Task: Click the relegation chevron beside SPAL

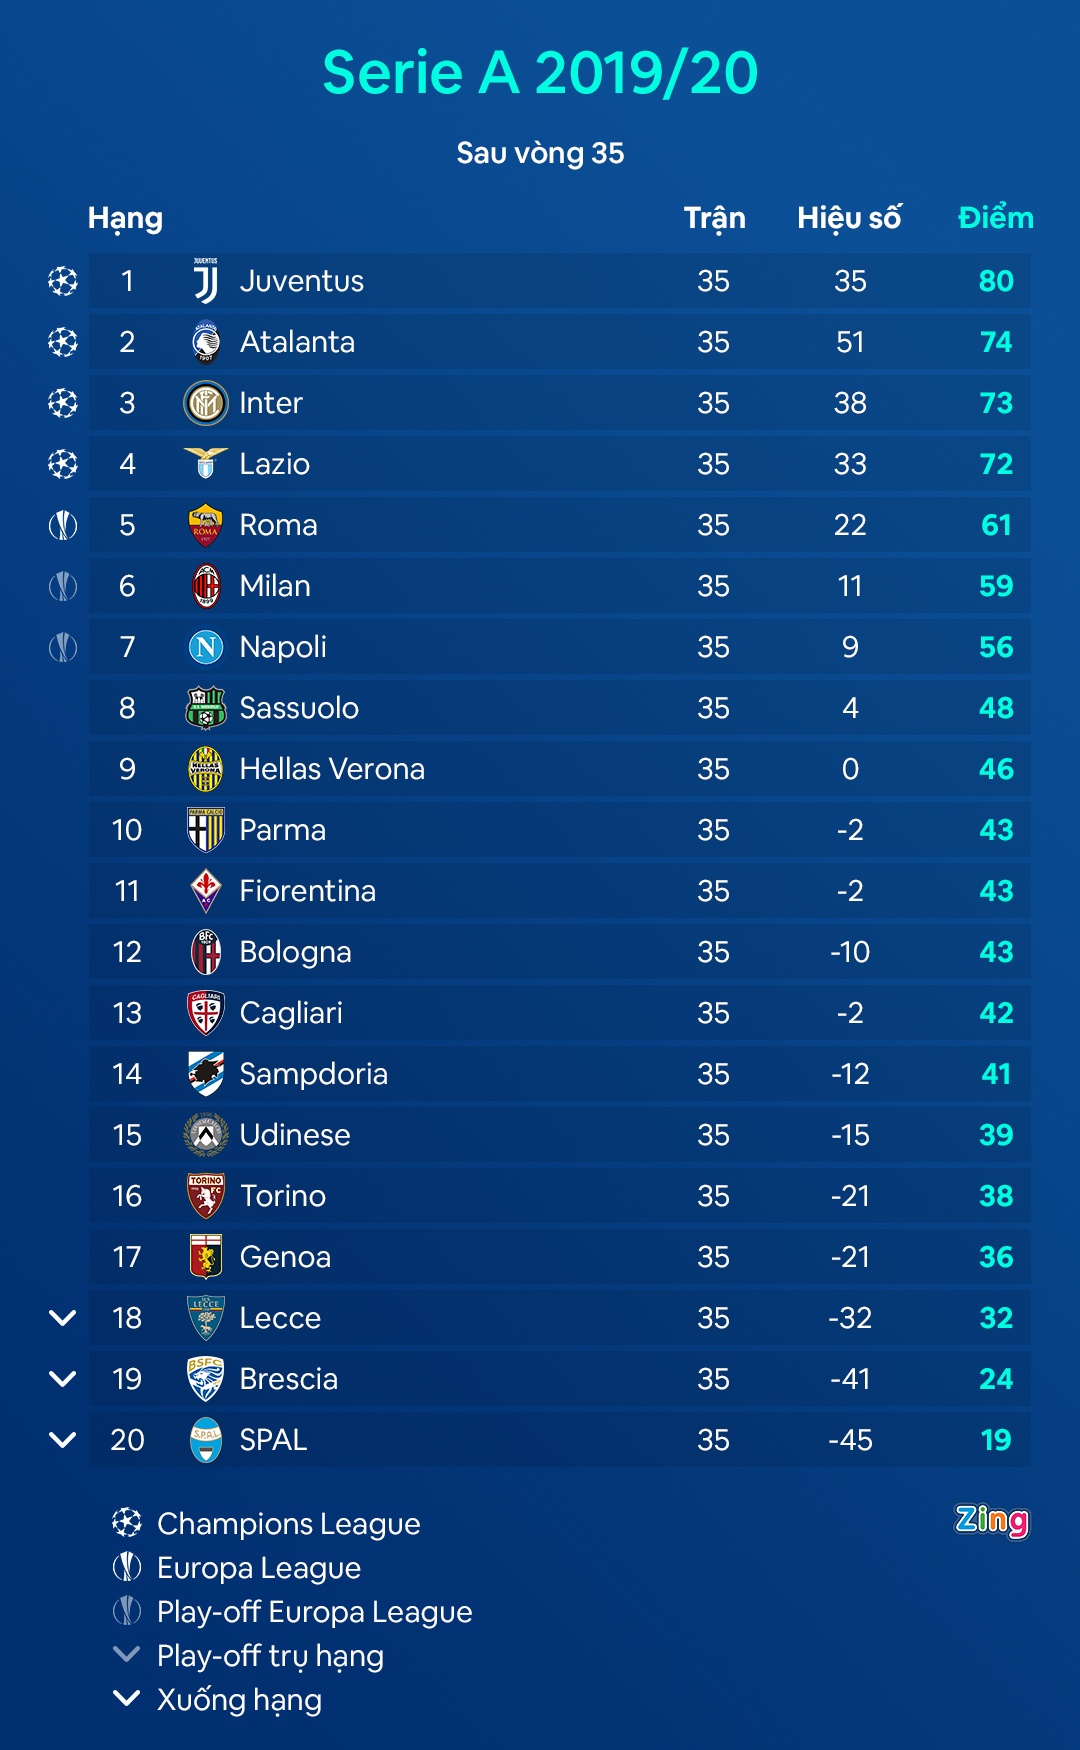Action: (63, 1440)
